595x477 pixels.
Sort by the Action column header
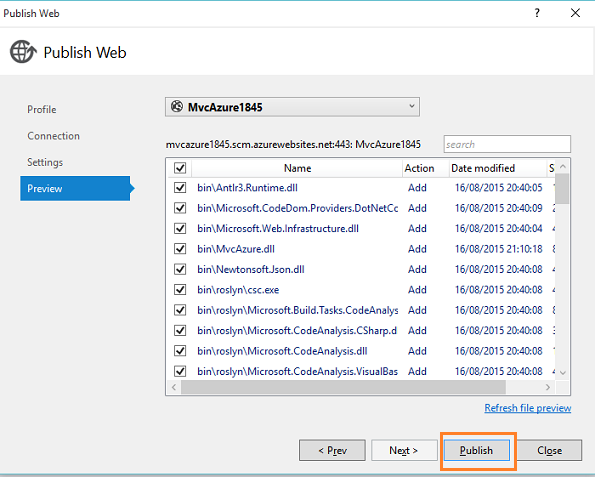pyautogui.click(x=426, y=168)
